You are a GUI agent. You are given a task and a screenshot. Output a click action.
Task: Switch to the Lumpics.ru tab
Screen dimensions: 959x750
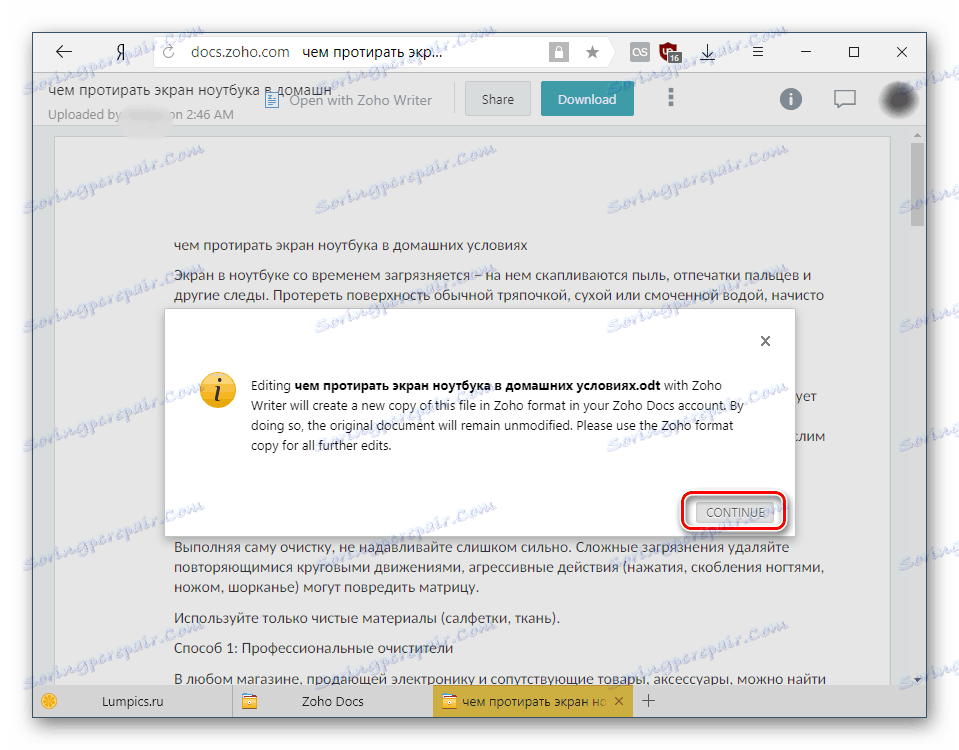point(132,701)
